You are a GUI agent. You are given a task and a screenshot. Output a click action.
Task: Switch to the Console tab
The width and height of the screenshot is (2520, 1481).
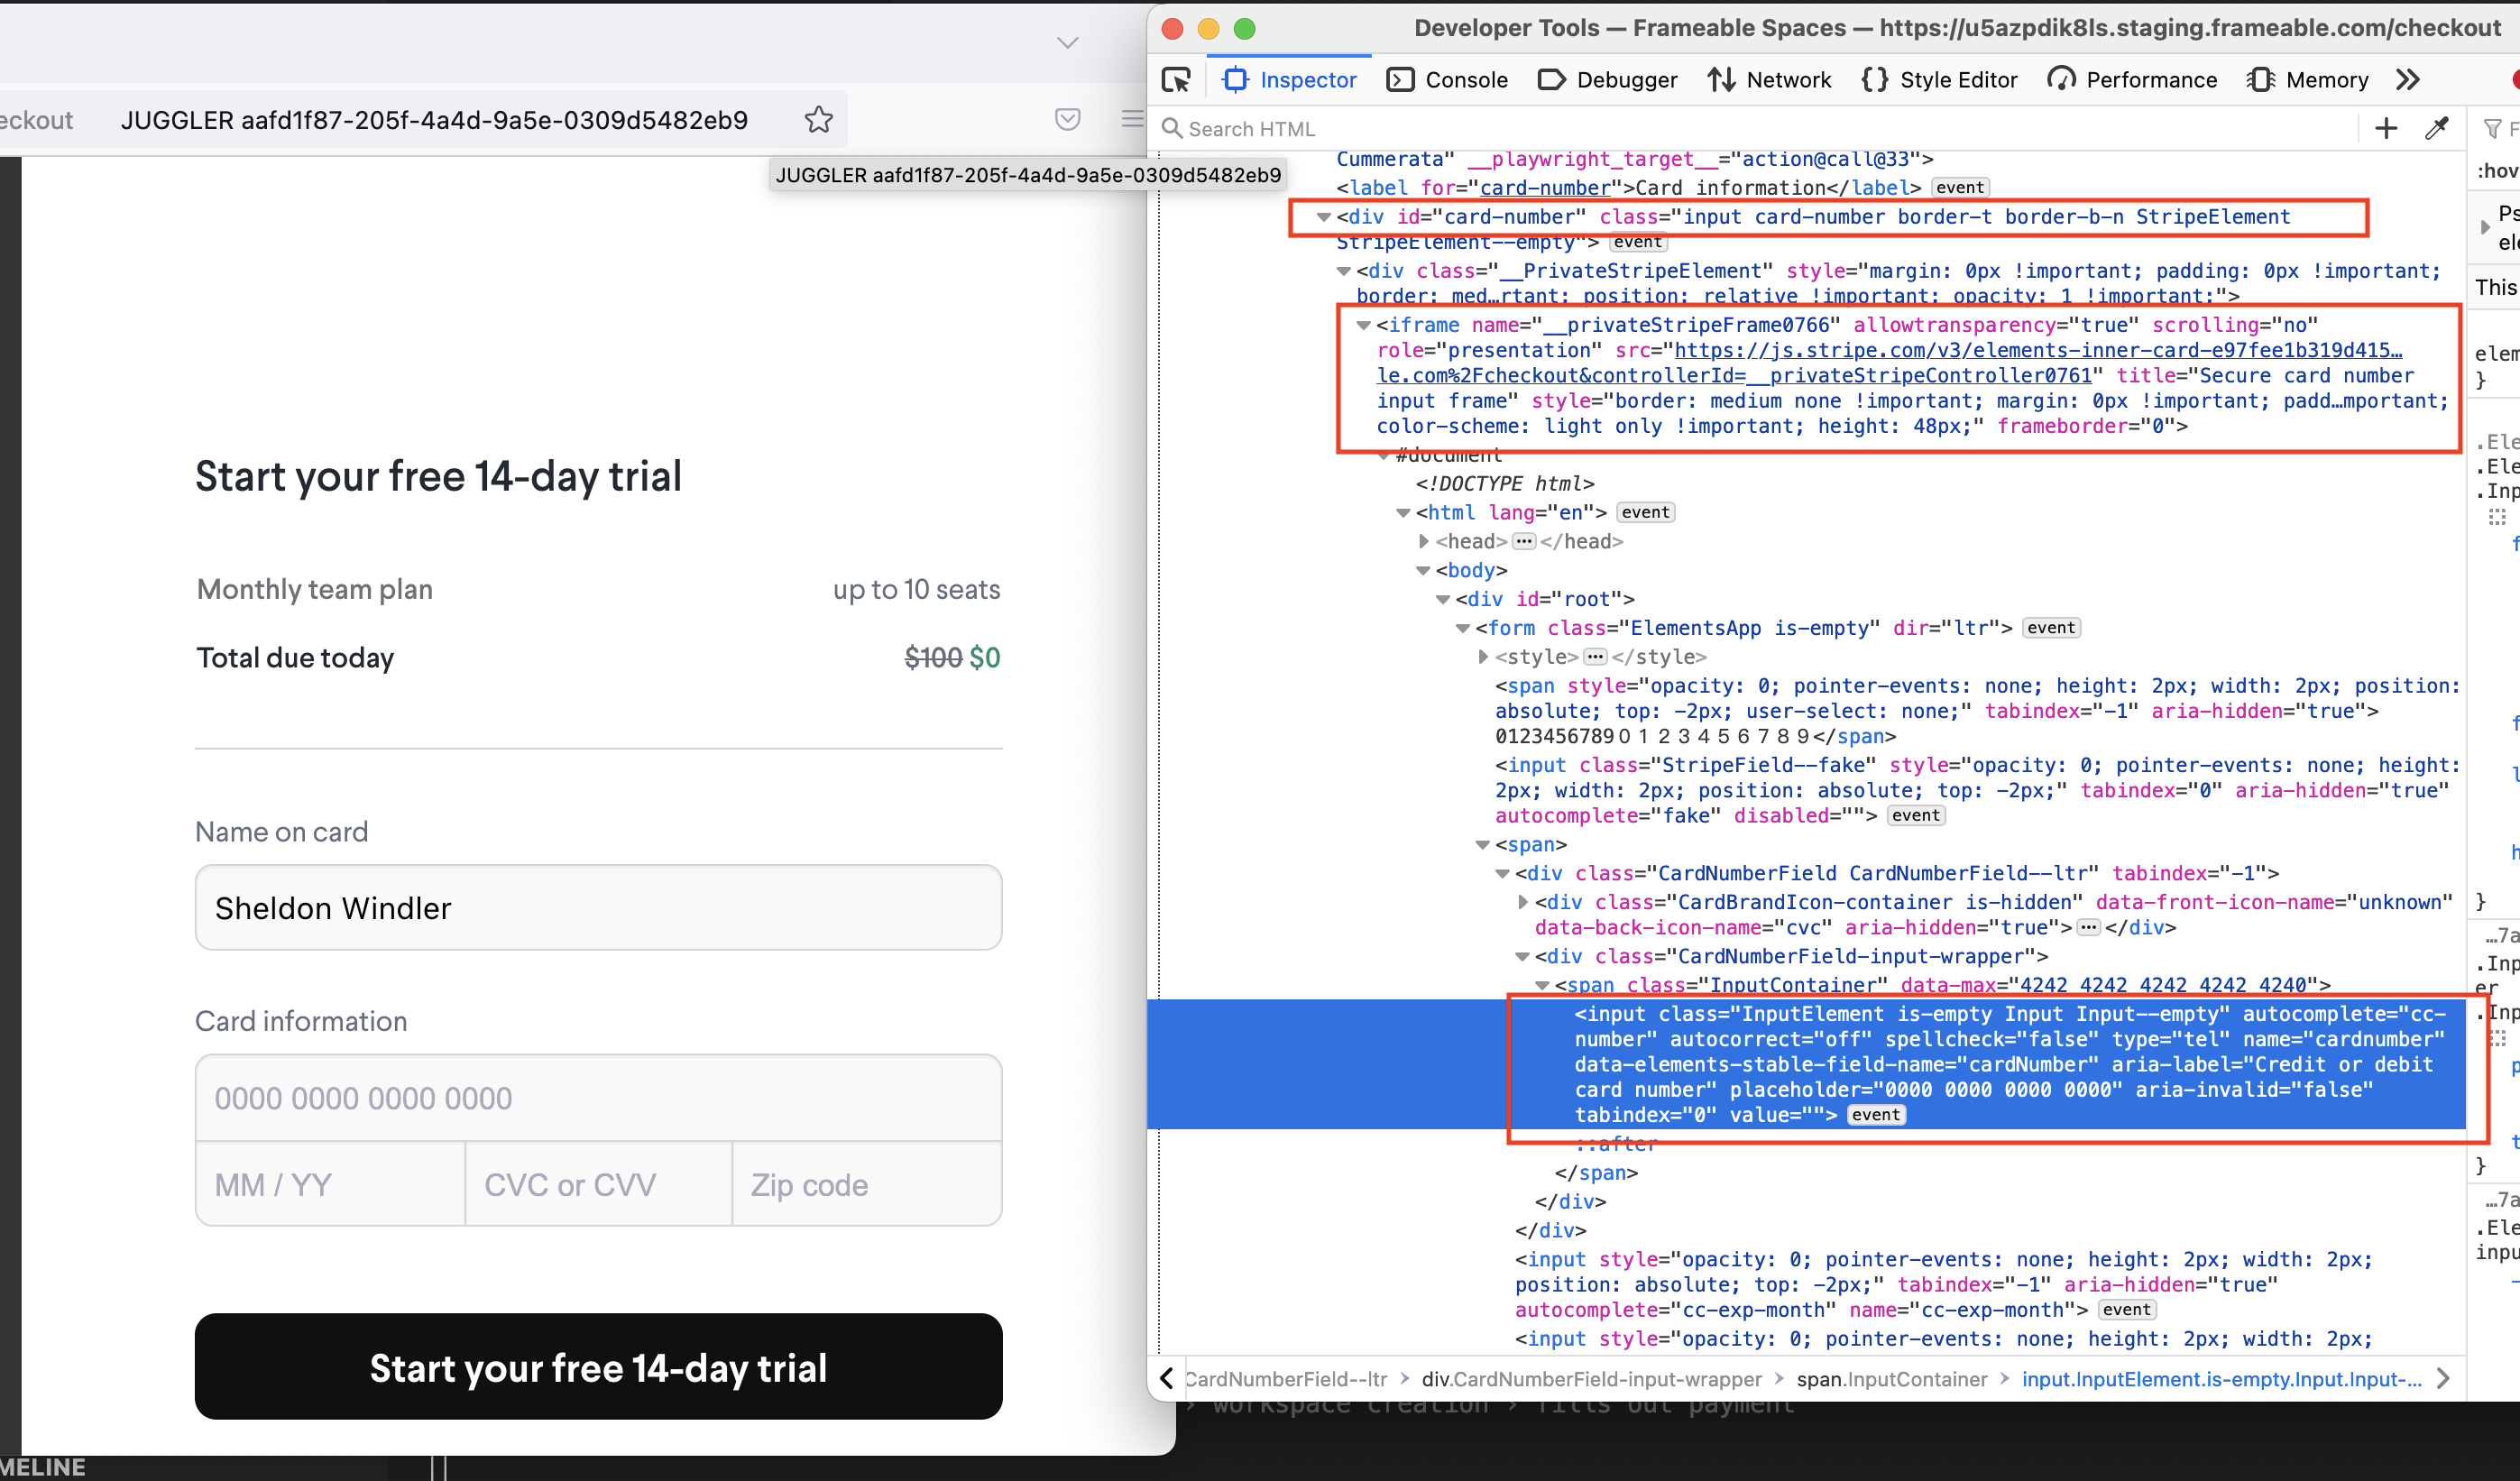point(1446,79)
